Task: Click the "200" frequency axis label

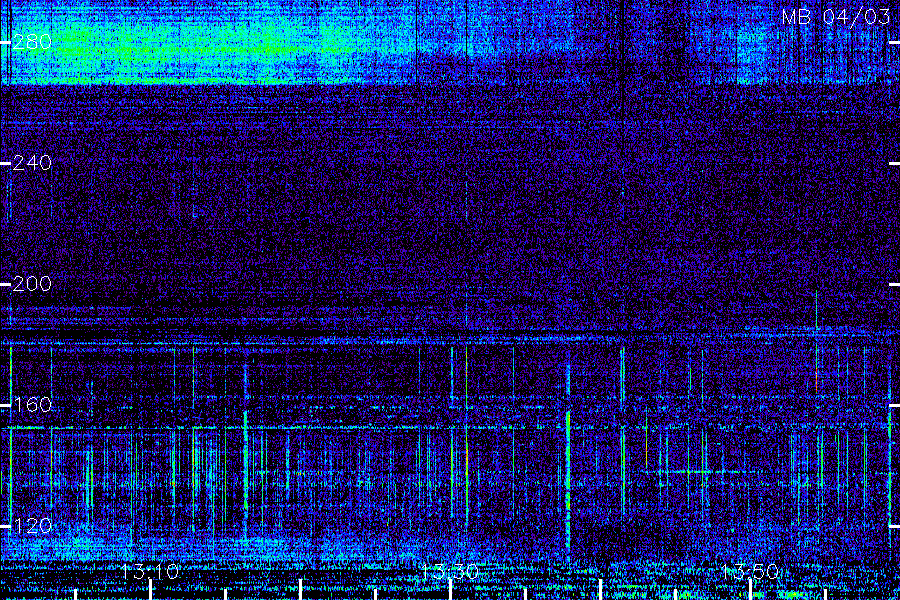Action: pos(32,284)
